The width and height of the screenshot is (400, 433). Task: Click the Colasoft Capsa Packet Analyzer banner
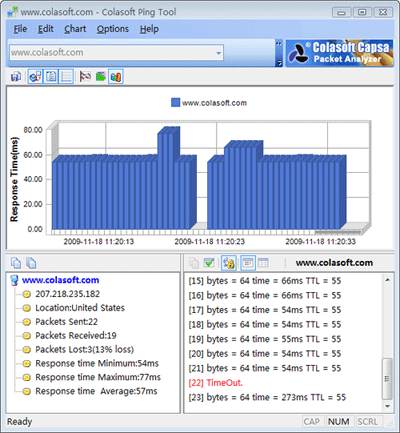point(340,53)
